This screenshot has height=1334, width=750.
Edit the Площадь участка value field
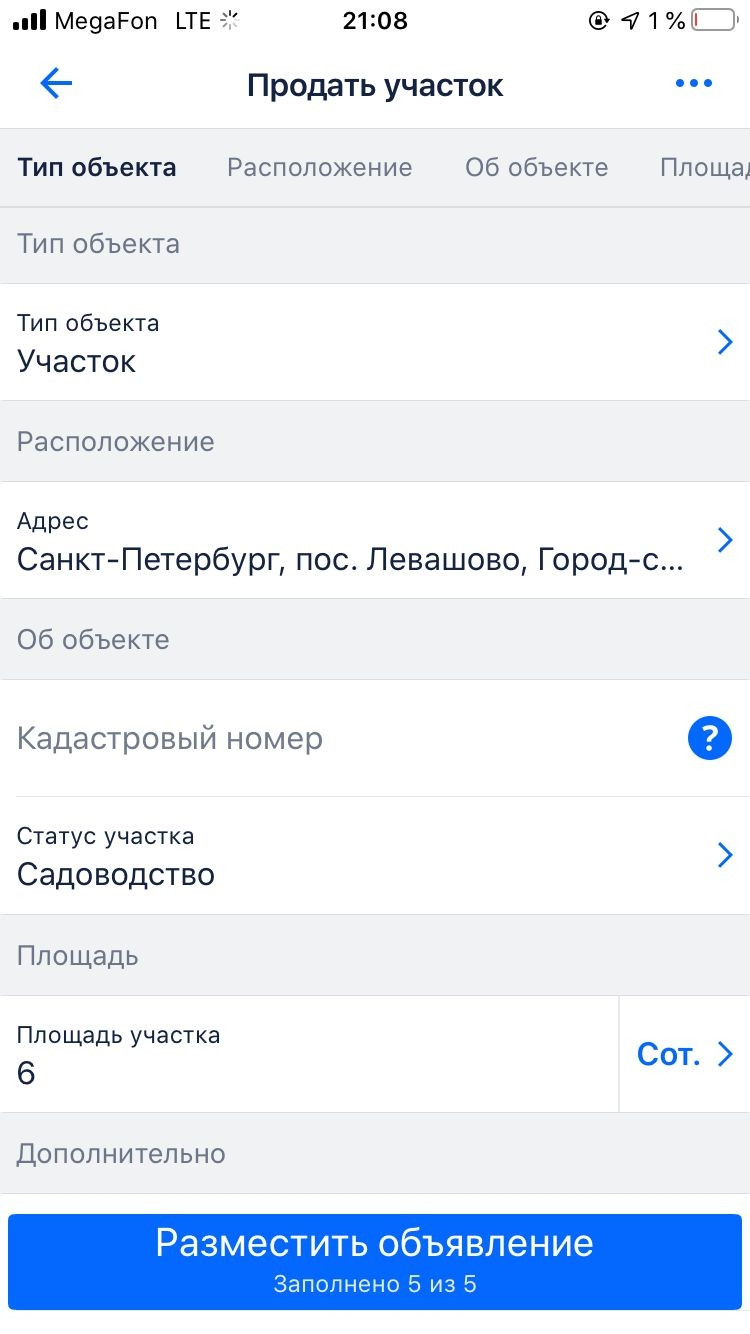tap(300, 1072)
